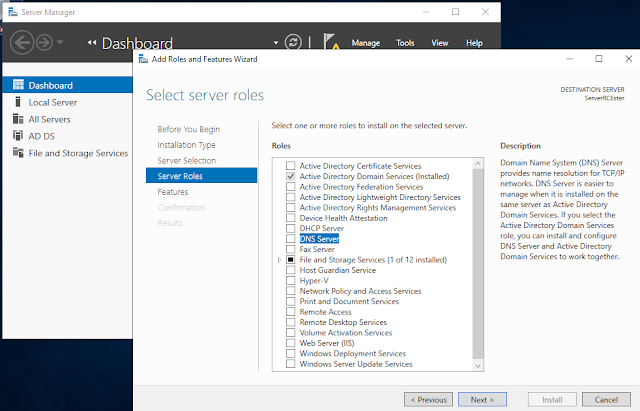Click File and Storage Services sidebar icon

(18, 153)
